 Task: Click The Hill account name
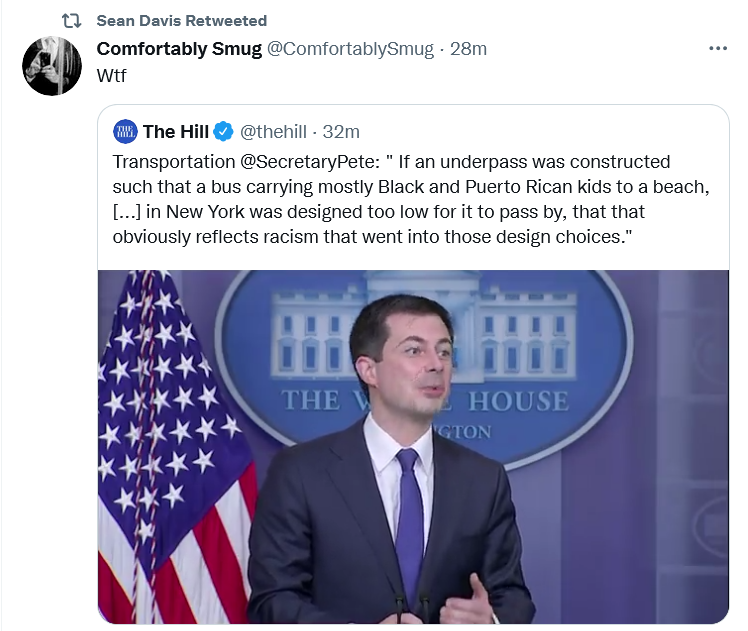[x=176, y=132]
